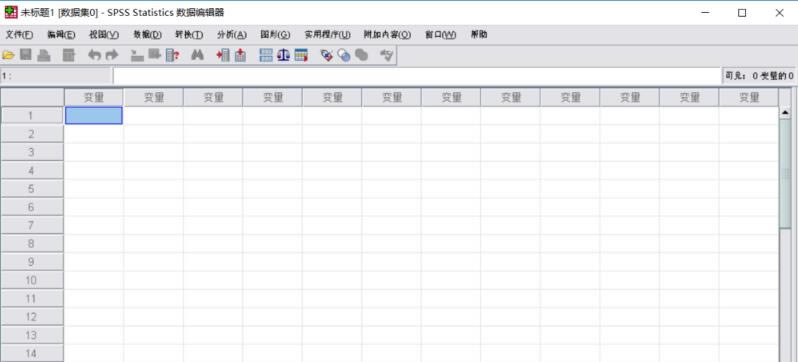798x362 pixels.
Task: Click the vertical scrollbar up arrow
Action: (785, 112)
